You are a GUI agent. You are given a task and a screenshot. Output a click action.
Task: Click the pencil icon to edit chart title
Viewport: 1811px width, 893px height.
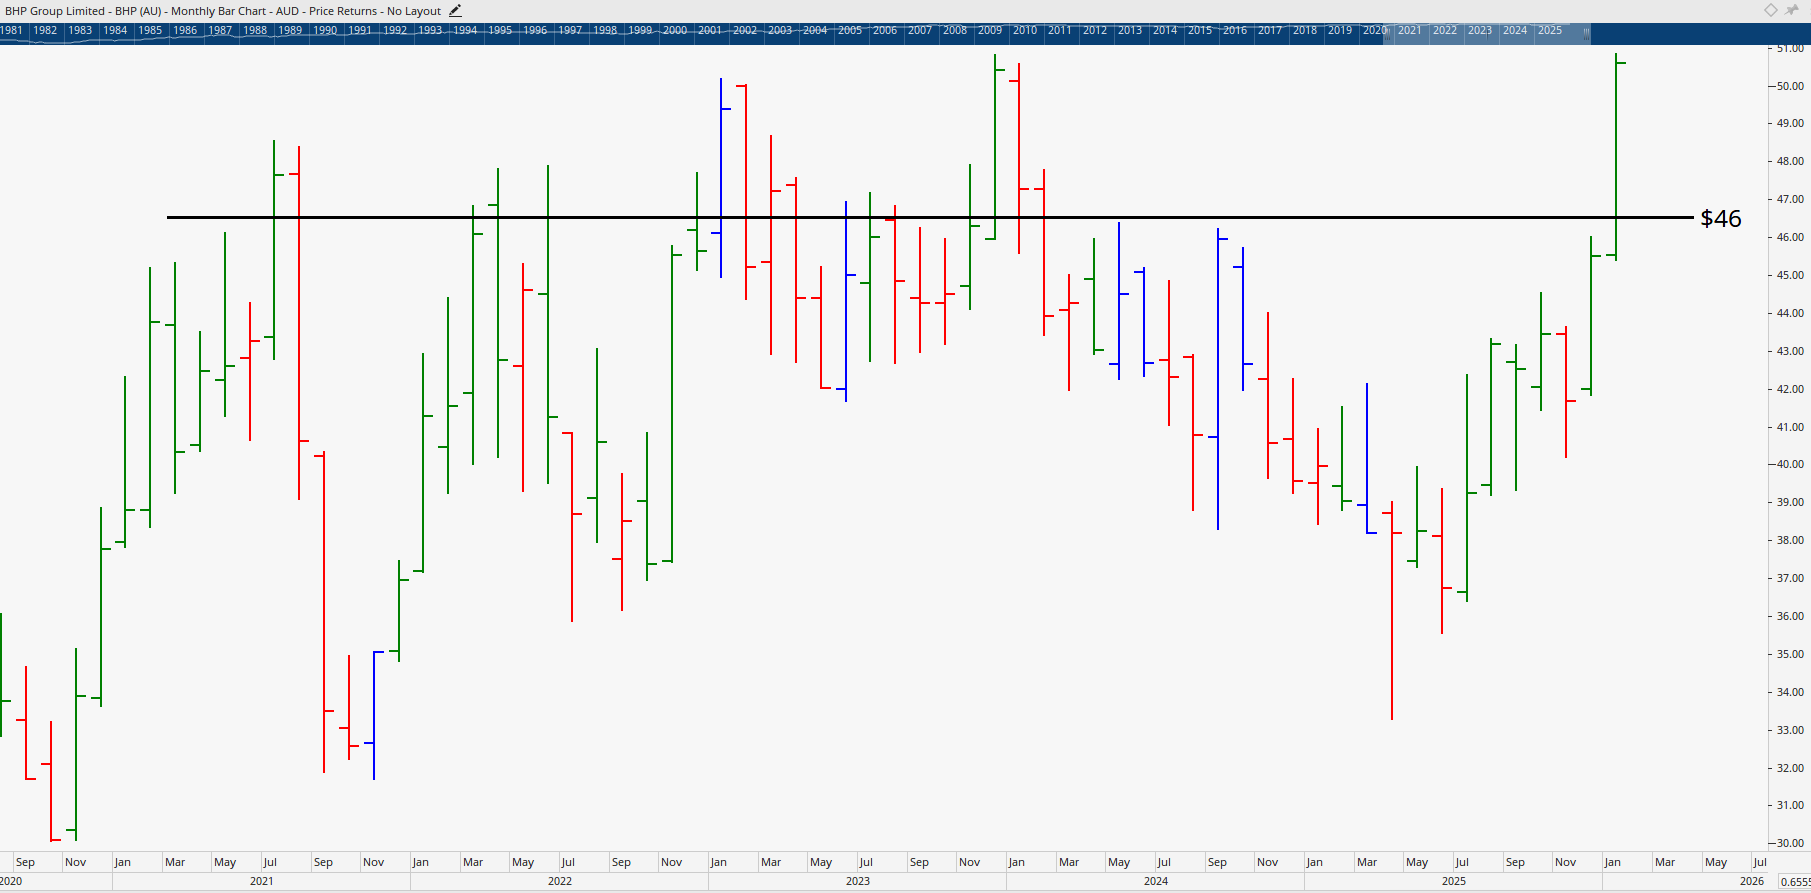coord(455,11)
